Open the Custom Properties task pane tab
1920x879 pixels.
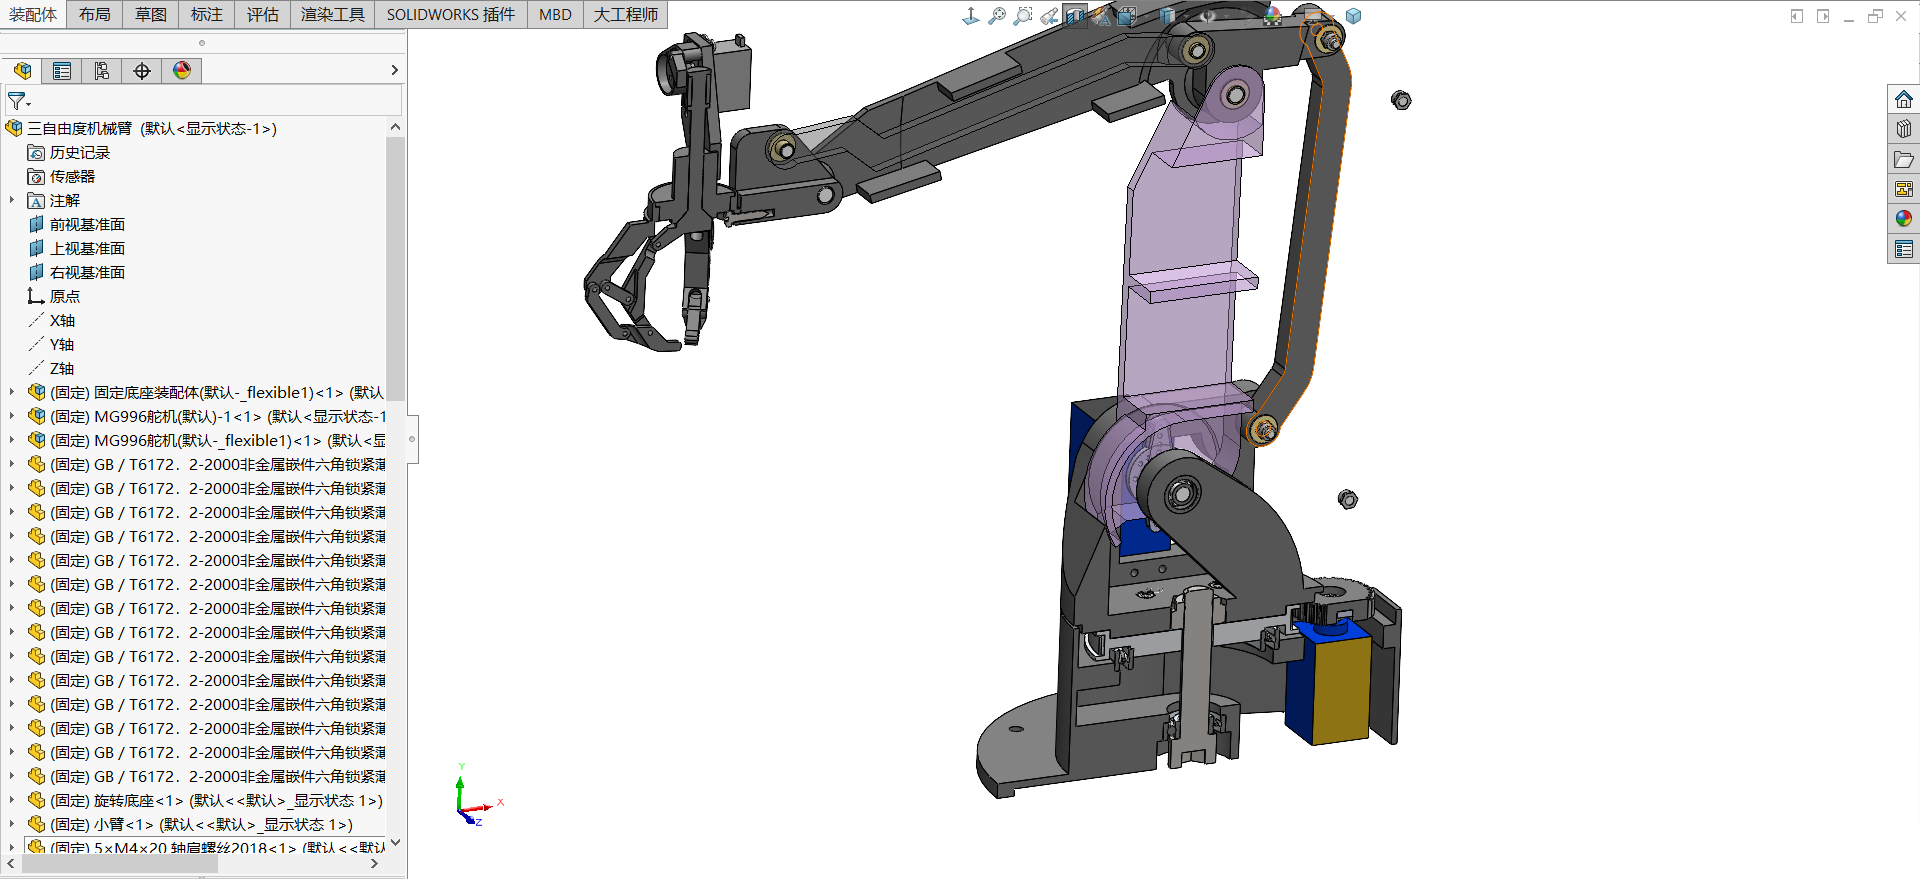point(1903,249)
